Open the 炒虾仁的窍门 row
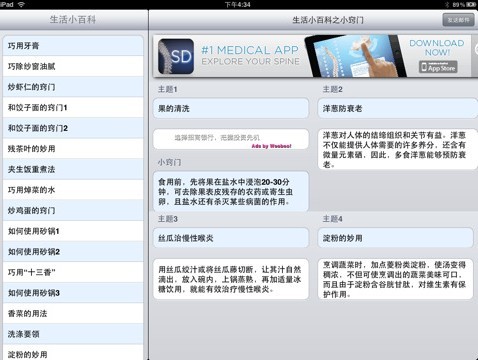 coord(73,87)
